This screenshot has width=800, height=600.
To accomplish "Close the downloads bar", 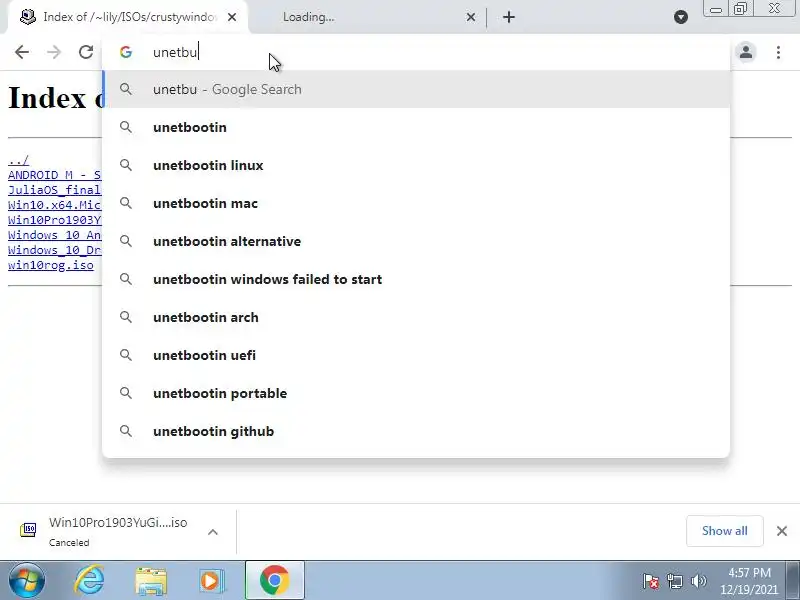I will coord(782,531).
